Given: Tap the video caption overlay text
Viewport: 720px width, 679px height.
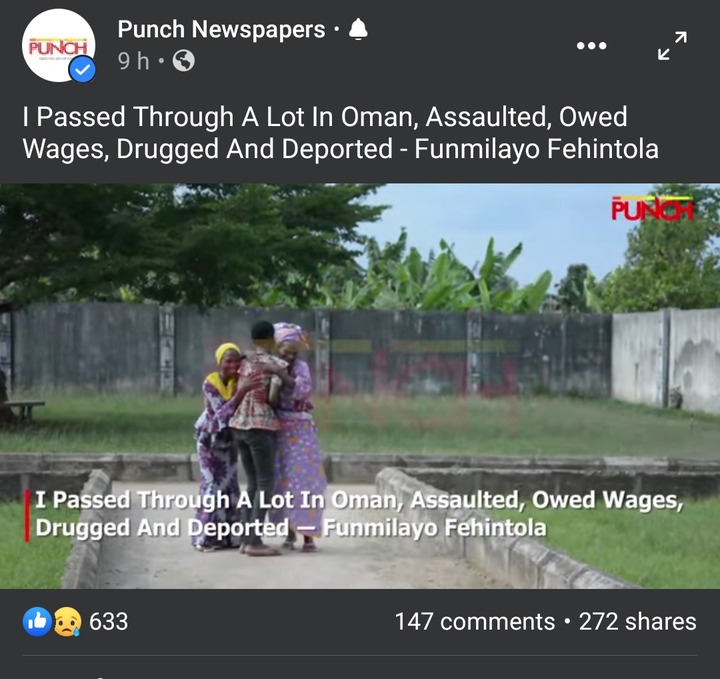Looking at the screenshot, I should coord(359,514).
